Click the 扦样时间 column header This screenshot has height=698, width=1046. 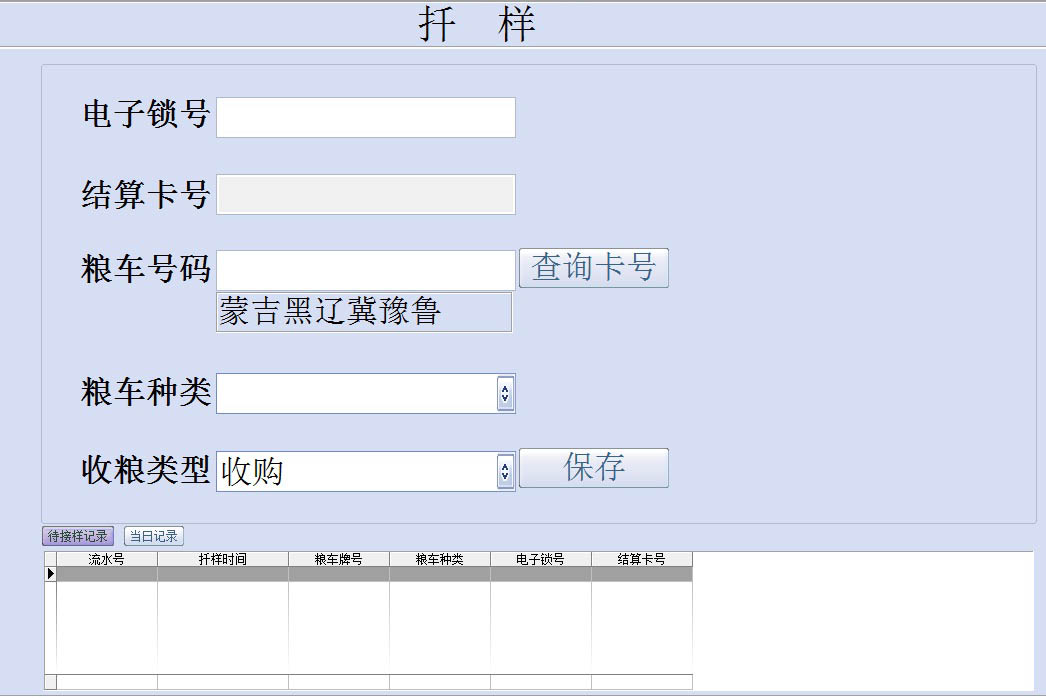222,559
